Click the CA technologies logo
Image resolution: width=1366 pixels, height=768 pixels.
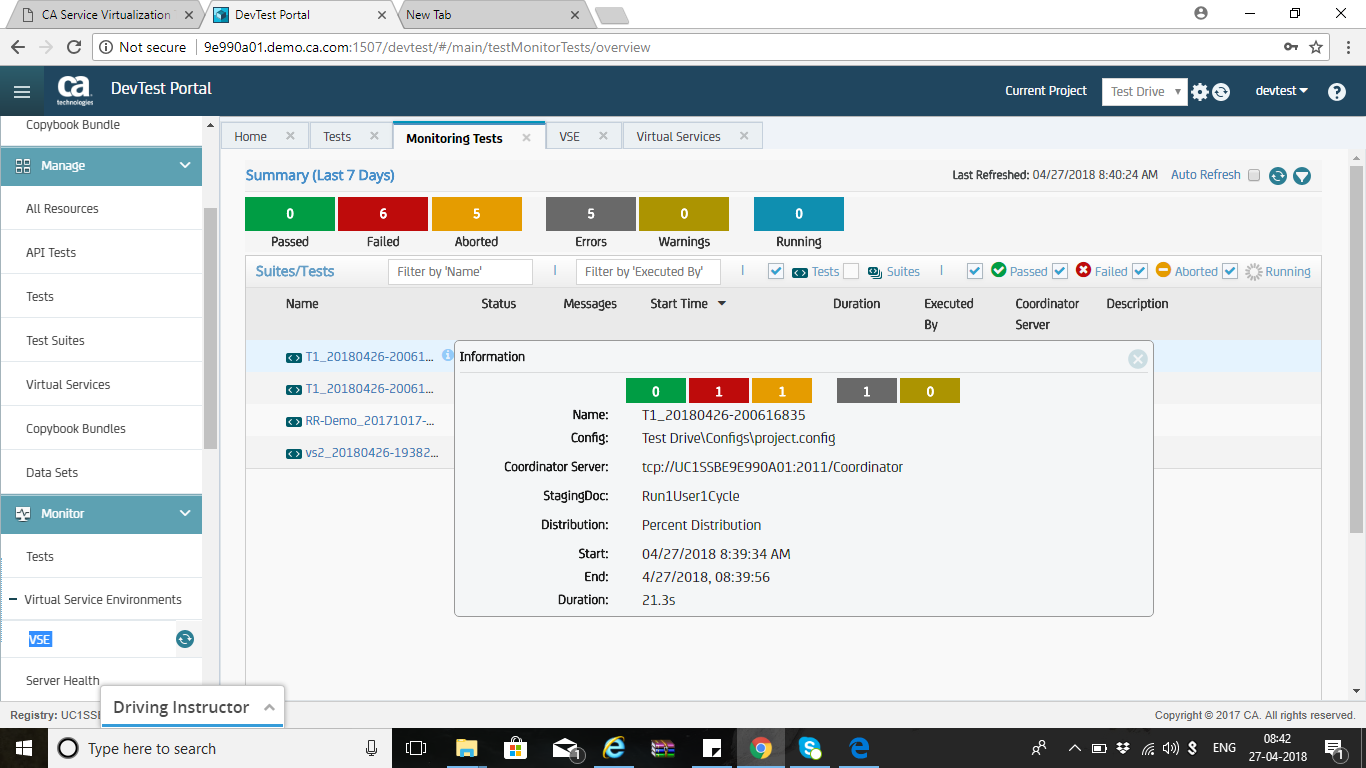[x=75, y=90]
